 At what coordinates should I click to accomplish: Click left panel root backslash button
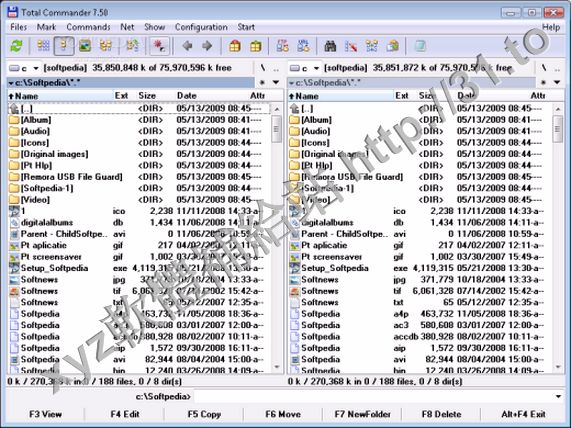262,68
